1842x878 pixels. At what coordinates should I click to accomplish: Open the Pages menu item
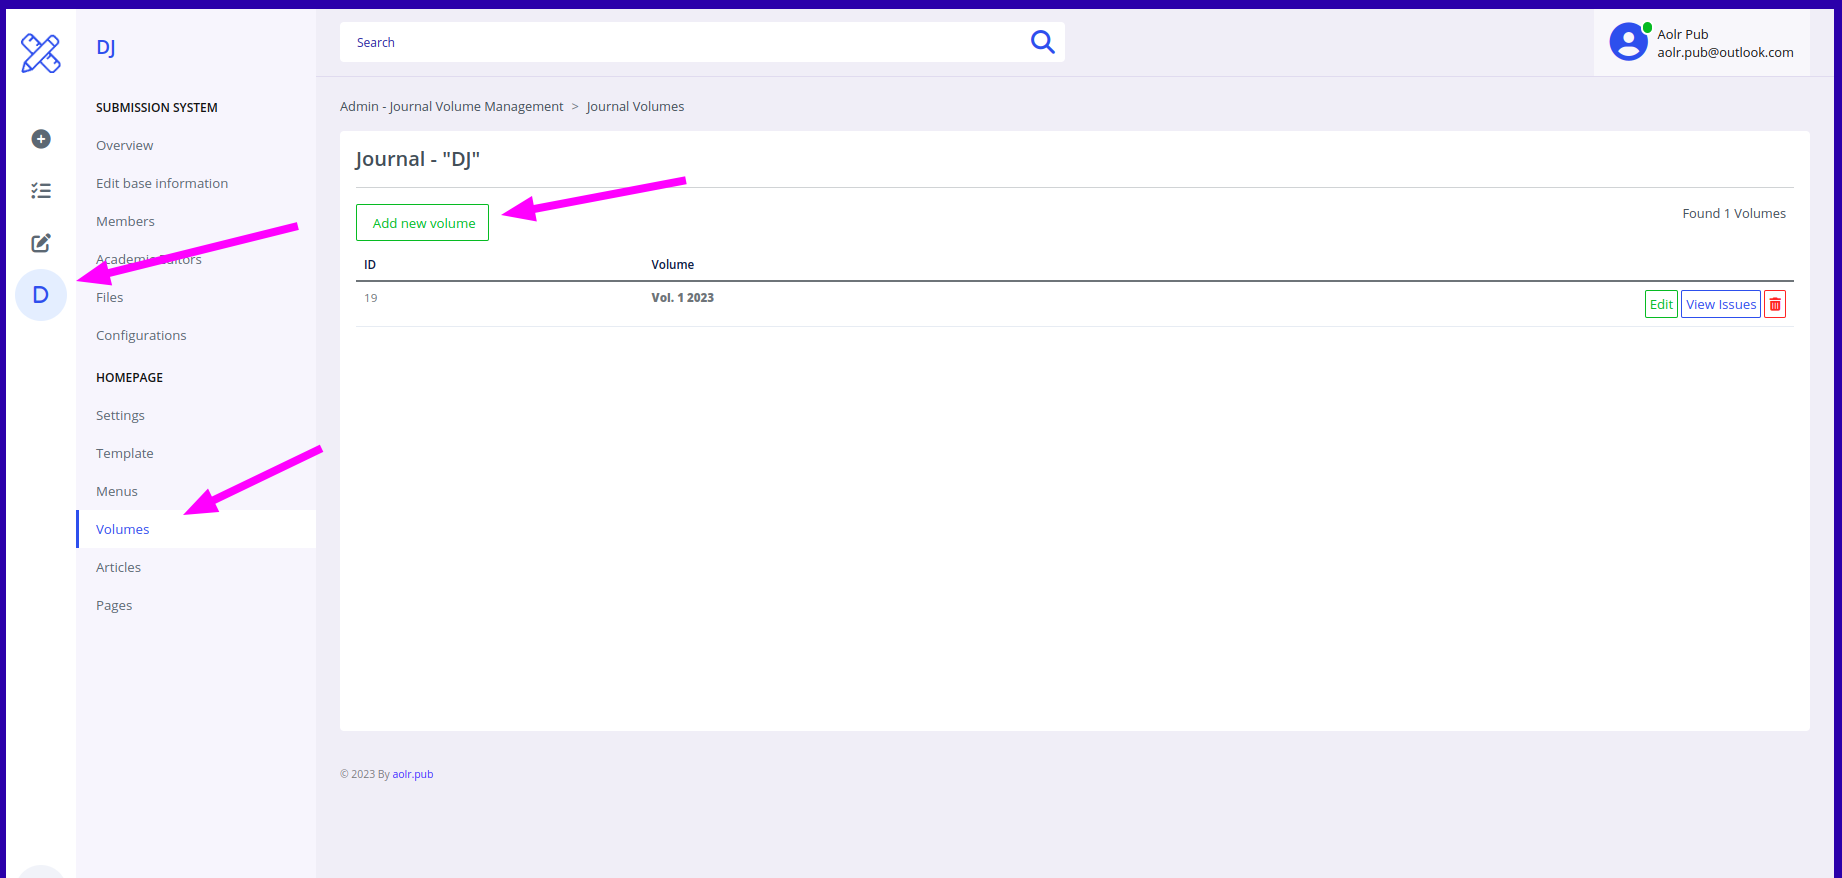tap(114, 605)
